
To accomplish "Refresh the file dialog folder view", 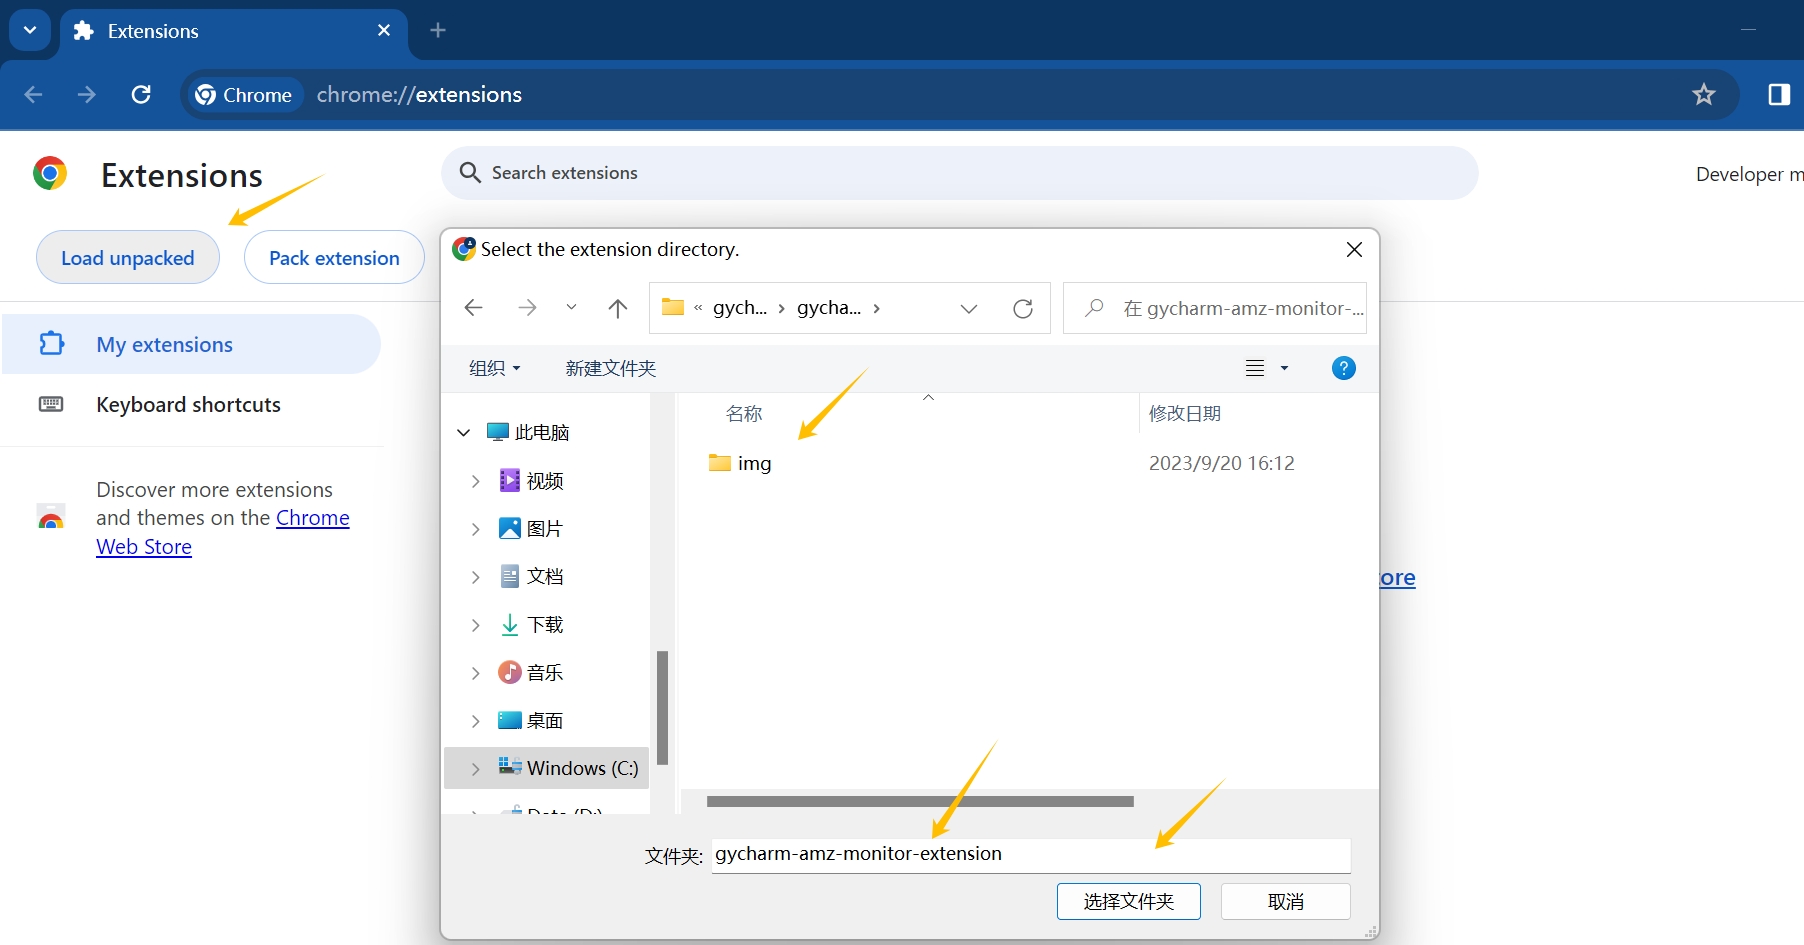I will point(1022,309).
